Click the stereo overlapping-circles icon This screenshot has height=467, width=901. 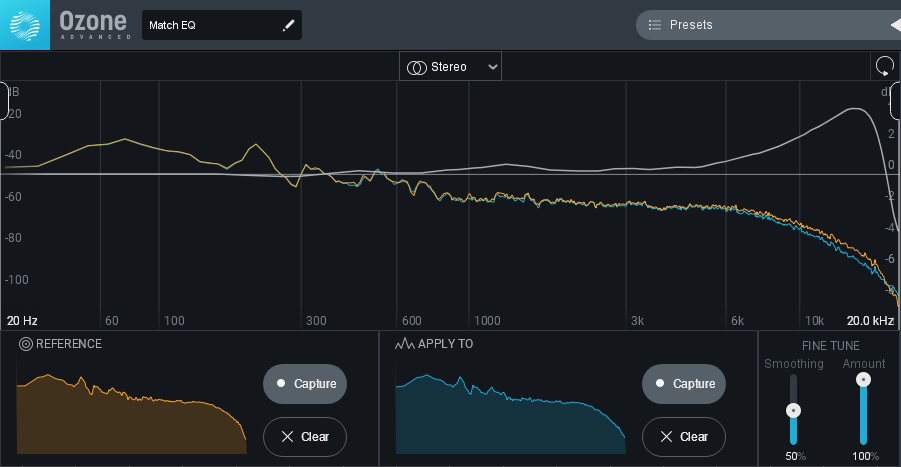(417, 67)
